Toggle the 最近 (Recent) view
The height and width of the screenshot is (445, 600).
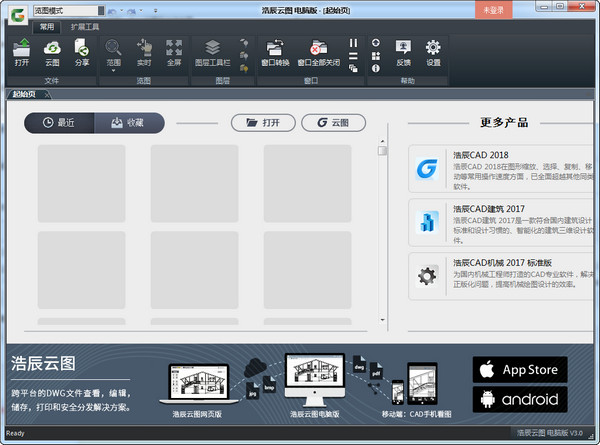point(59,122)
